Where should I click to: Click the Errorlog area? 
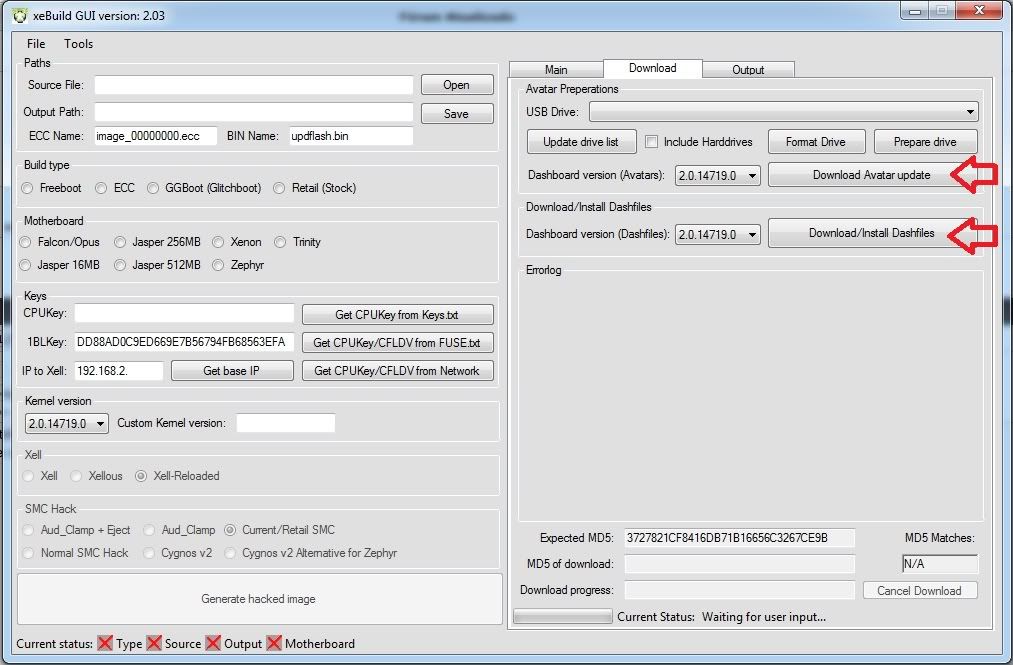(x=751, y=394)
